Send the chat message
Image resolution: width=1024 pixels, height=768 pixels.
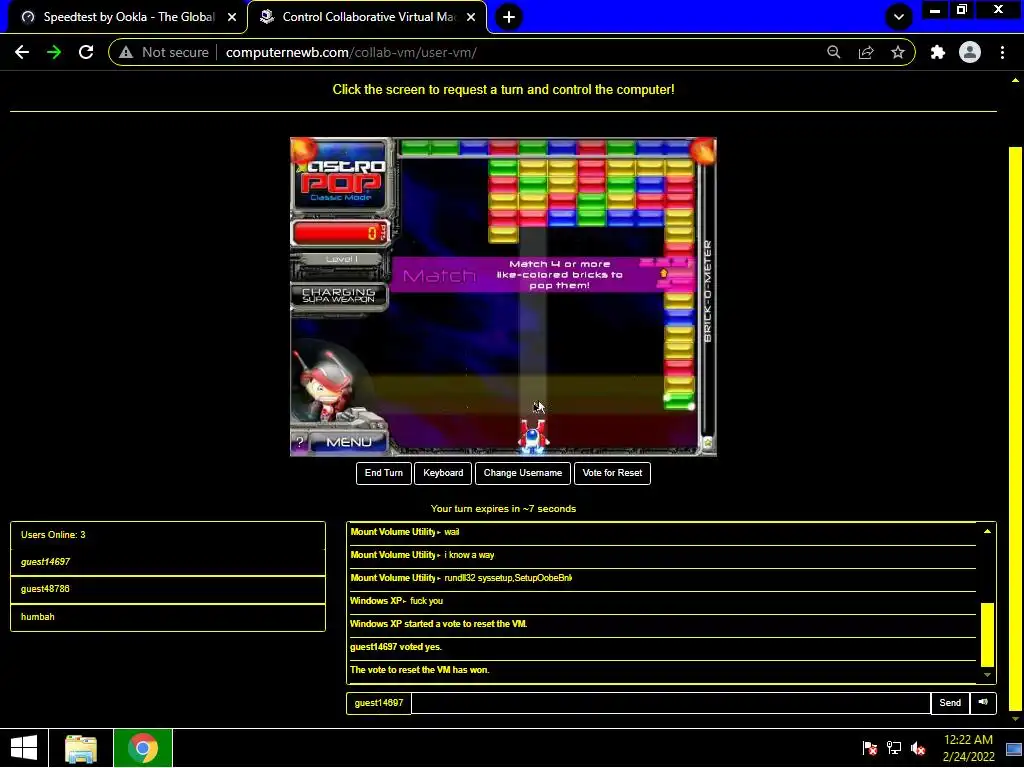pos(950,703)
